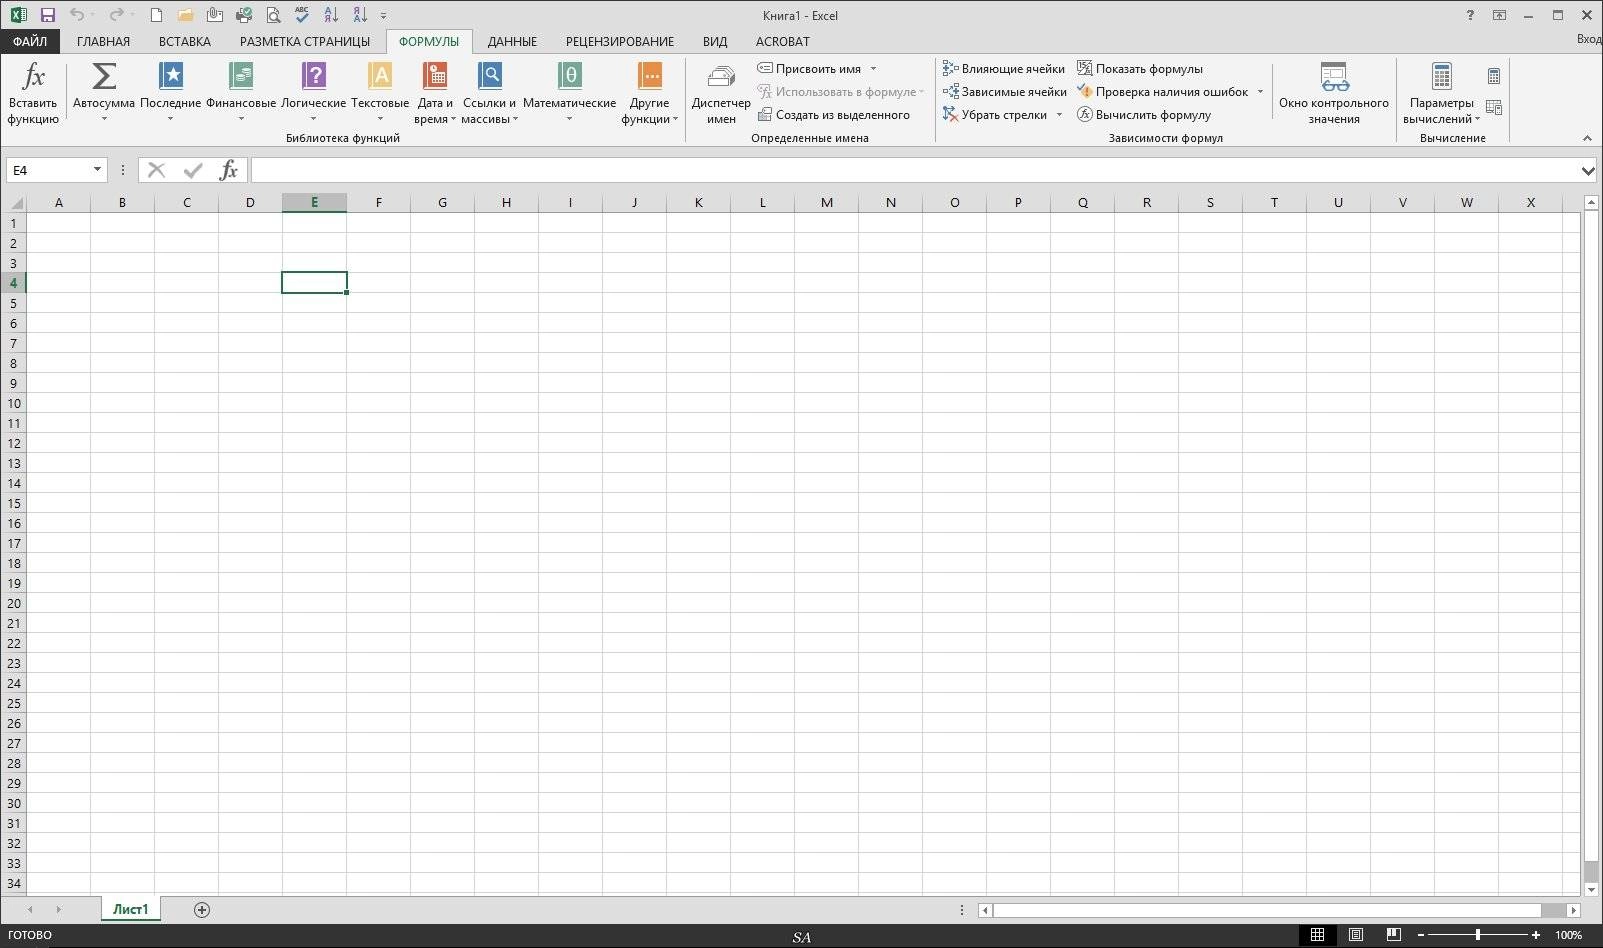Run the ABC spelling check icon

tap(302, 15)
